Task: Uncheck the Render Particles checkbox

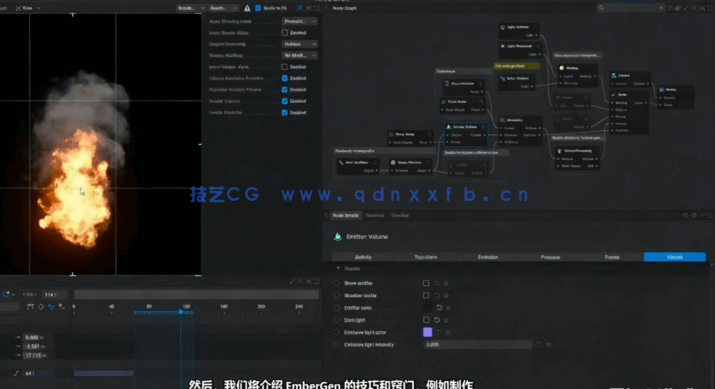Action: (285, 113)
